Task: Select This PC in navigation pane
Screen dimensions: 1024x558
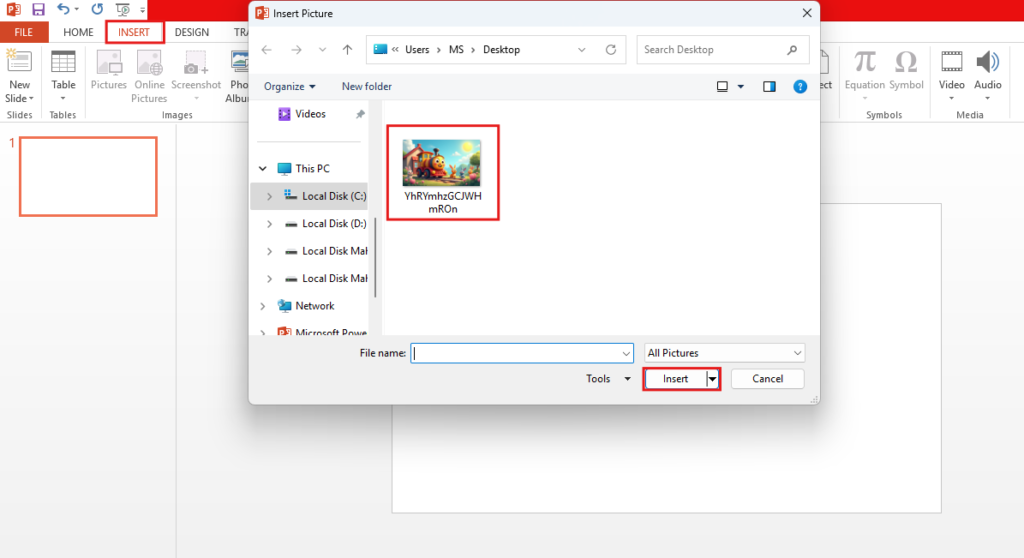Action: click(312, 169)
